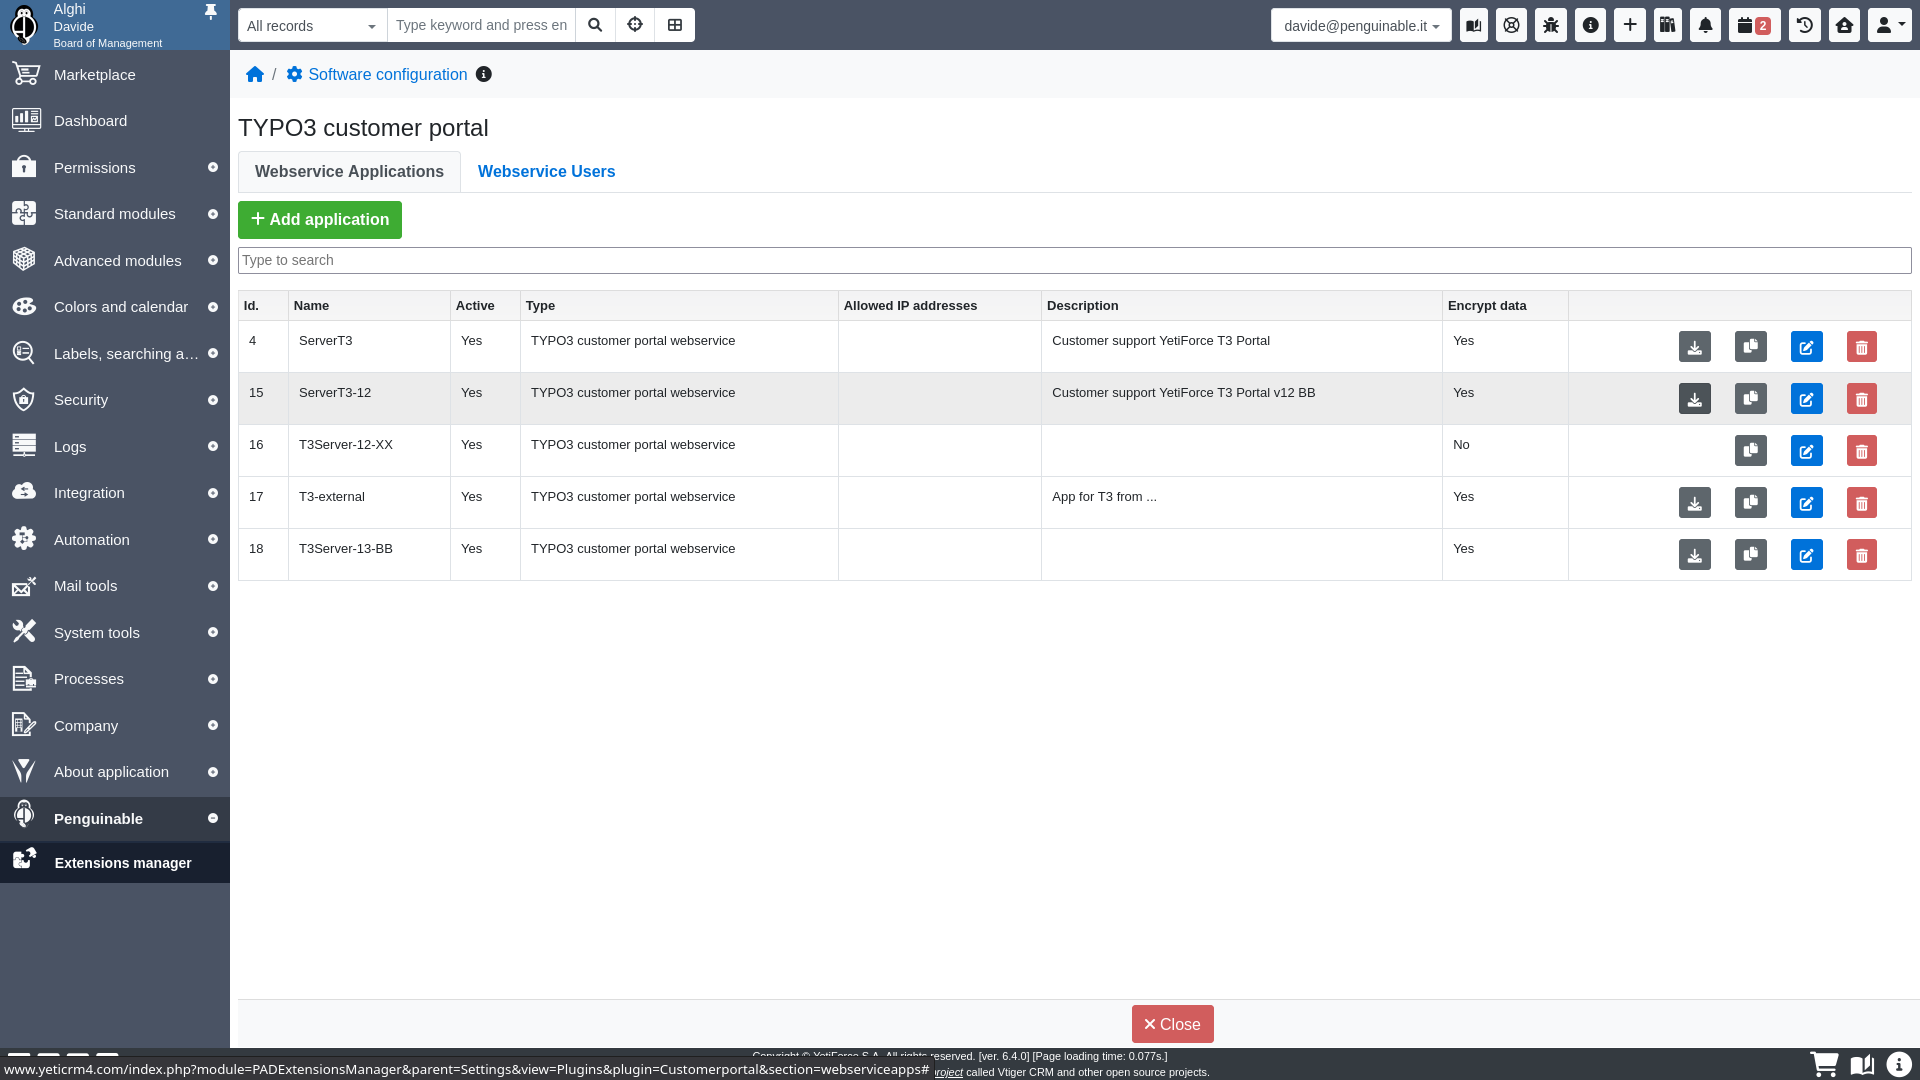Edit the T3Server-12-XX application

[x=1806, y=451]
